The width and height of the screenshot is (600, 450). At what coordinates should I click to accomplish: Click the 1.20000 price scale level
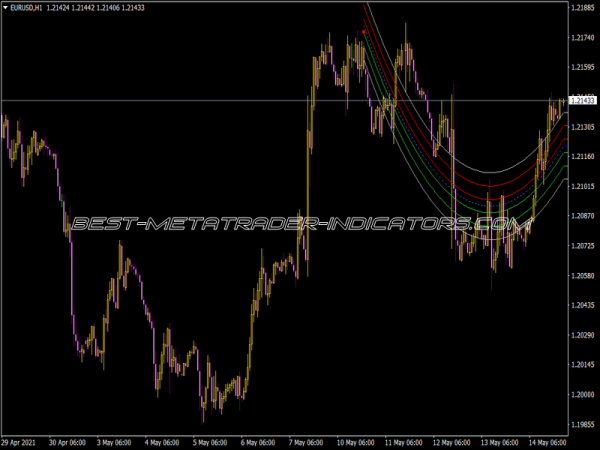[x=582, y=393]
